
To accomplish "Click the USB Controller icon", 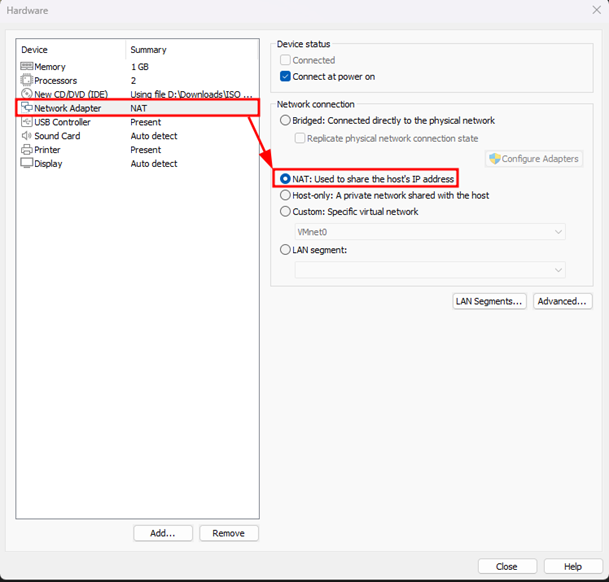I will point(27,122).
